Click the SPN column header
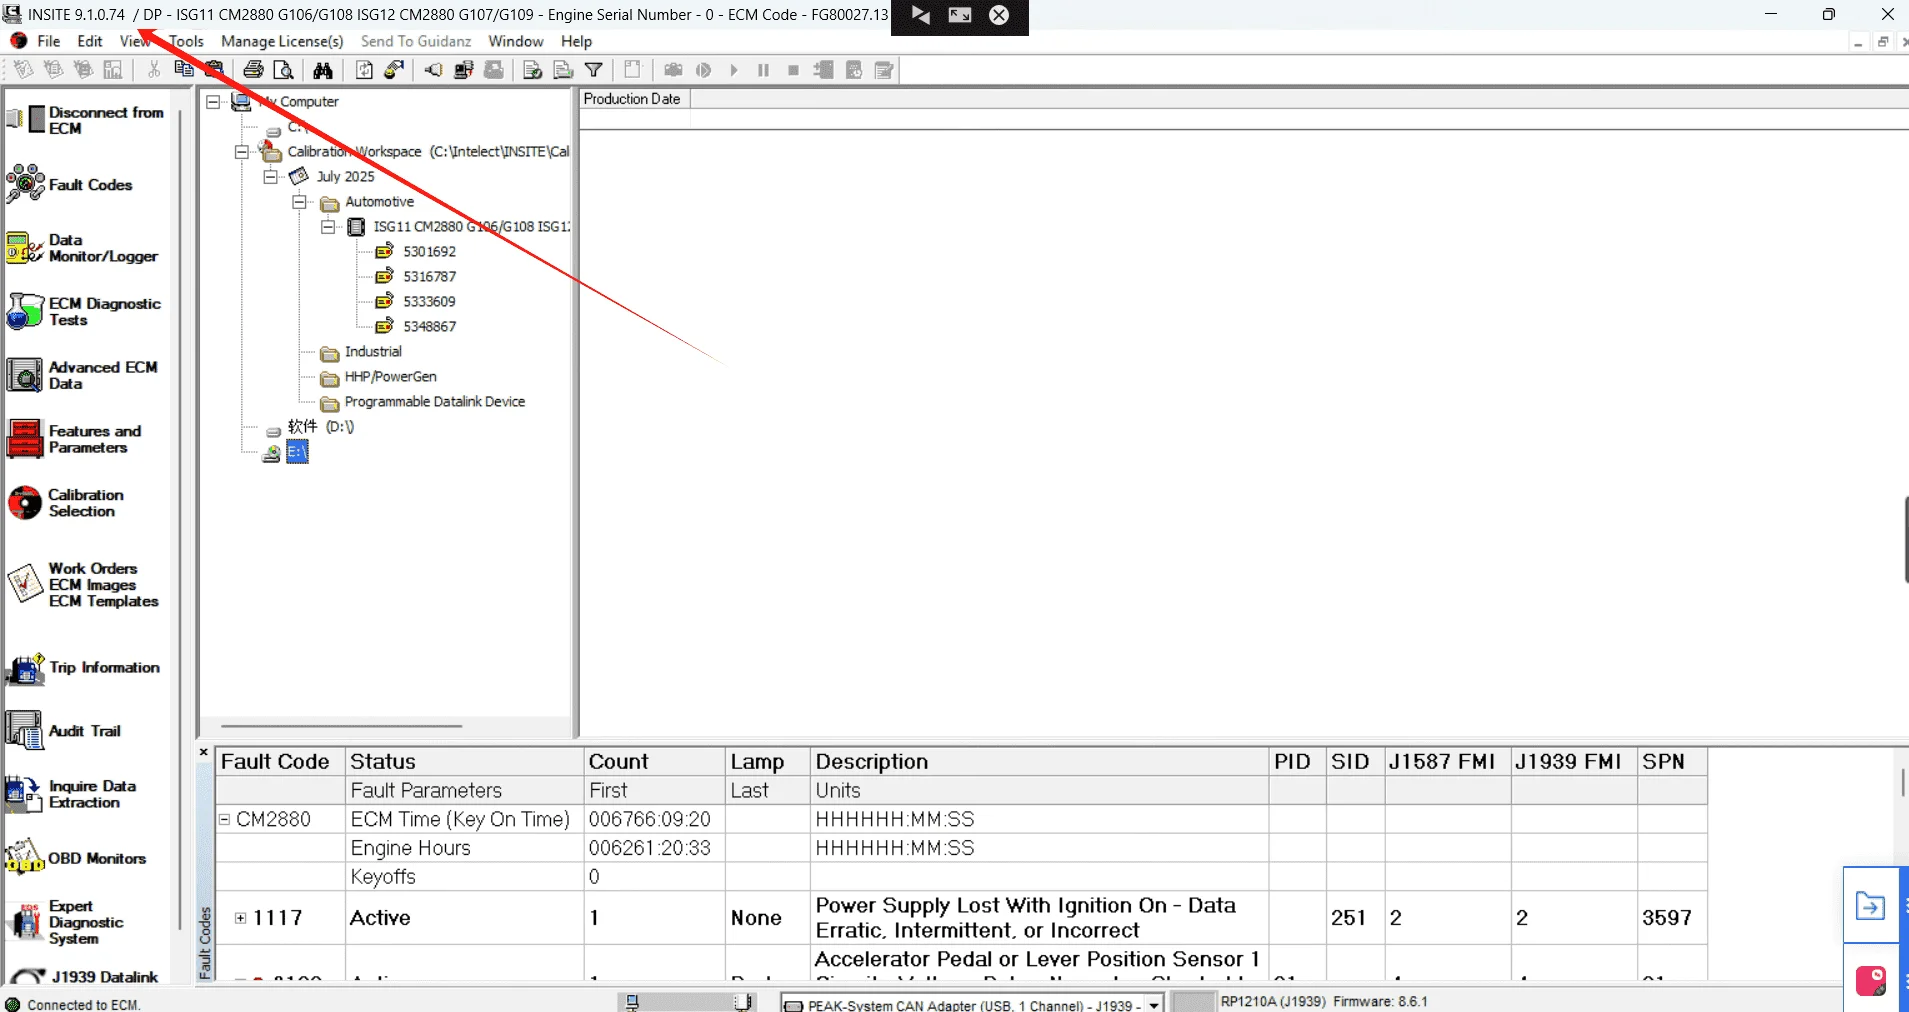This screenshot has width=1909, height=1012. 1672,762
